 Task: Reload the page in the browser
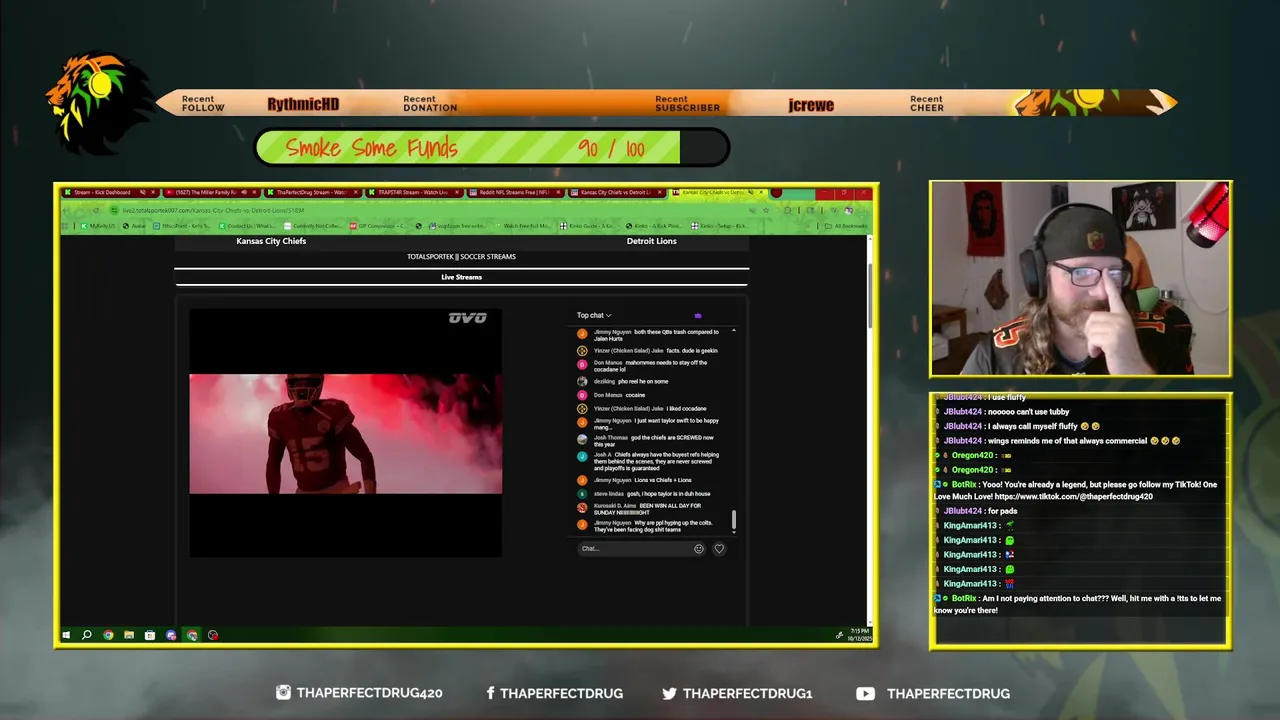coord(96,210)
